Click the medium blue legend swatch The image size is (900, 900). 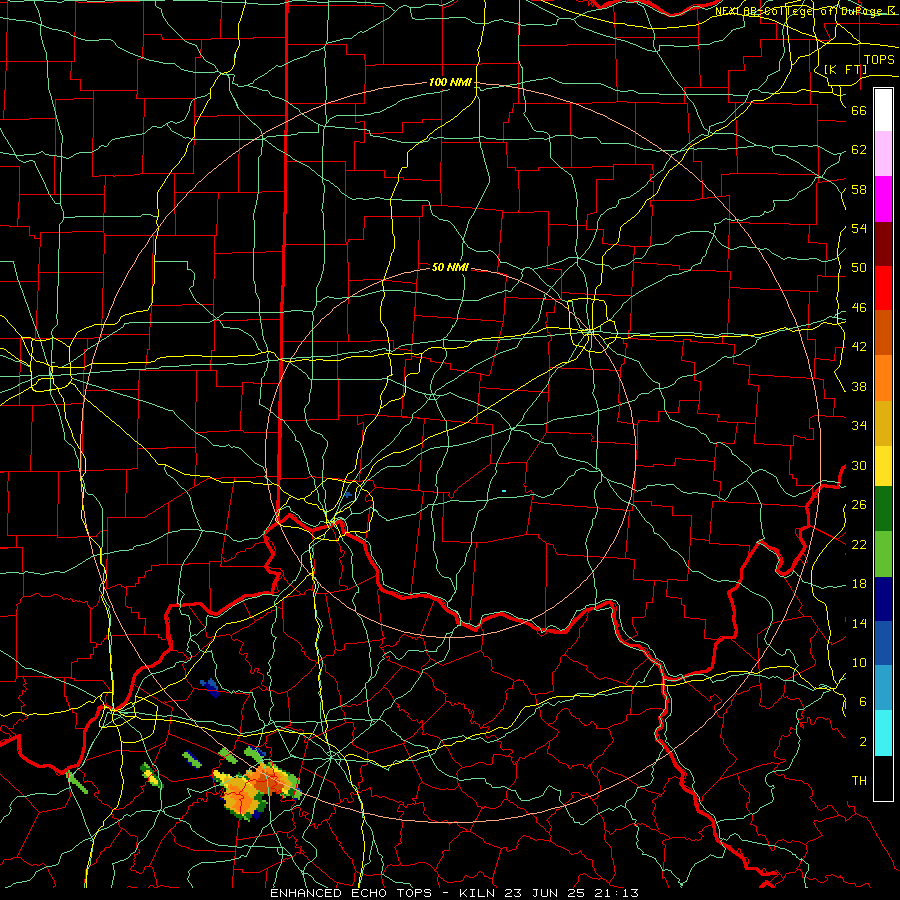click(x=883, y=643)
